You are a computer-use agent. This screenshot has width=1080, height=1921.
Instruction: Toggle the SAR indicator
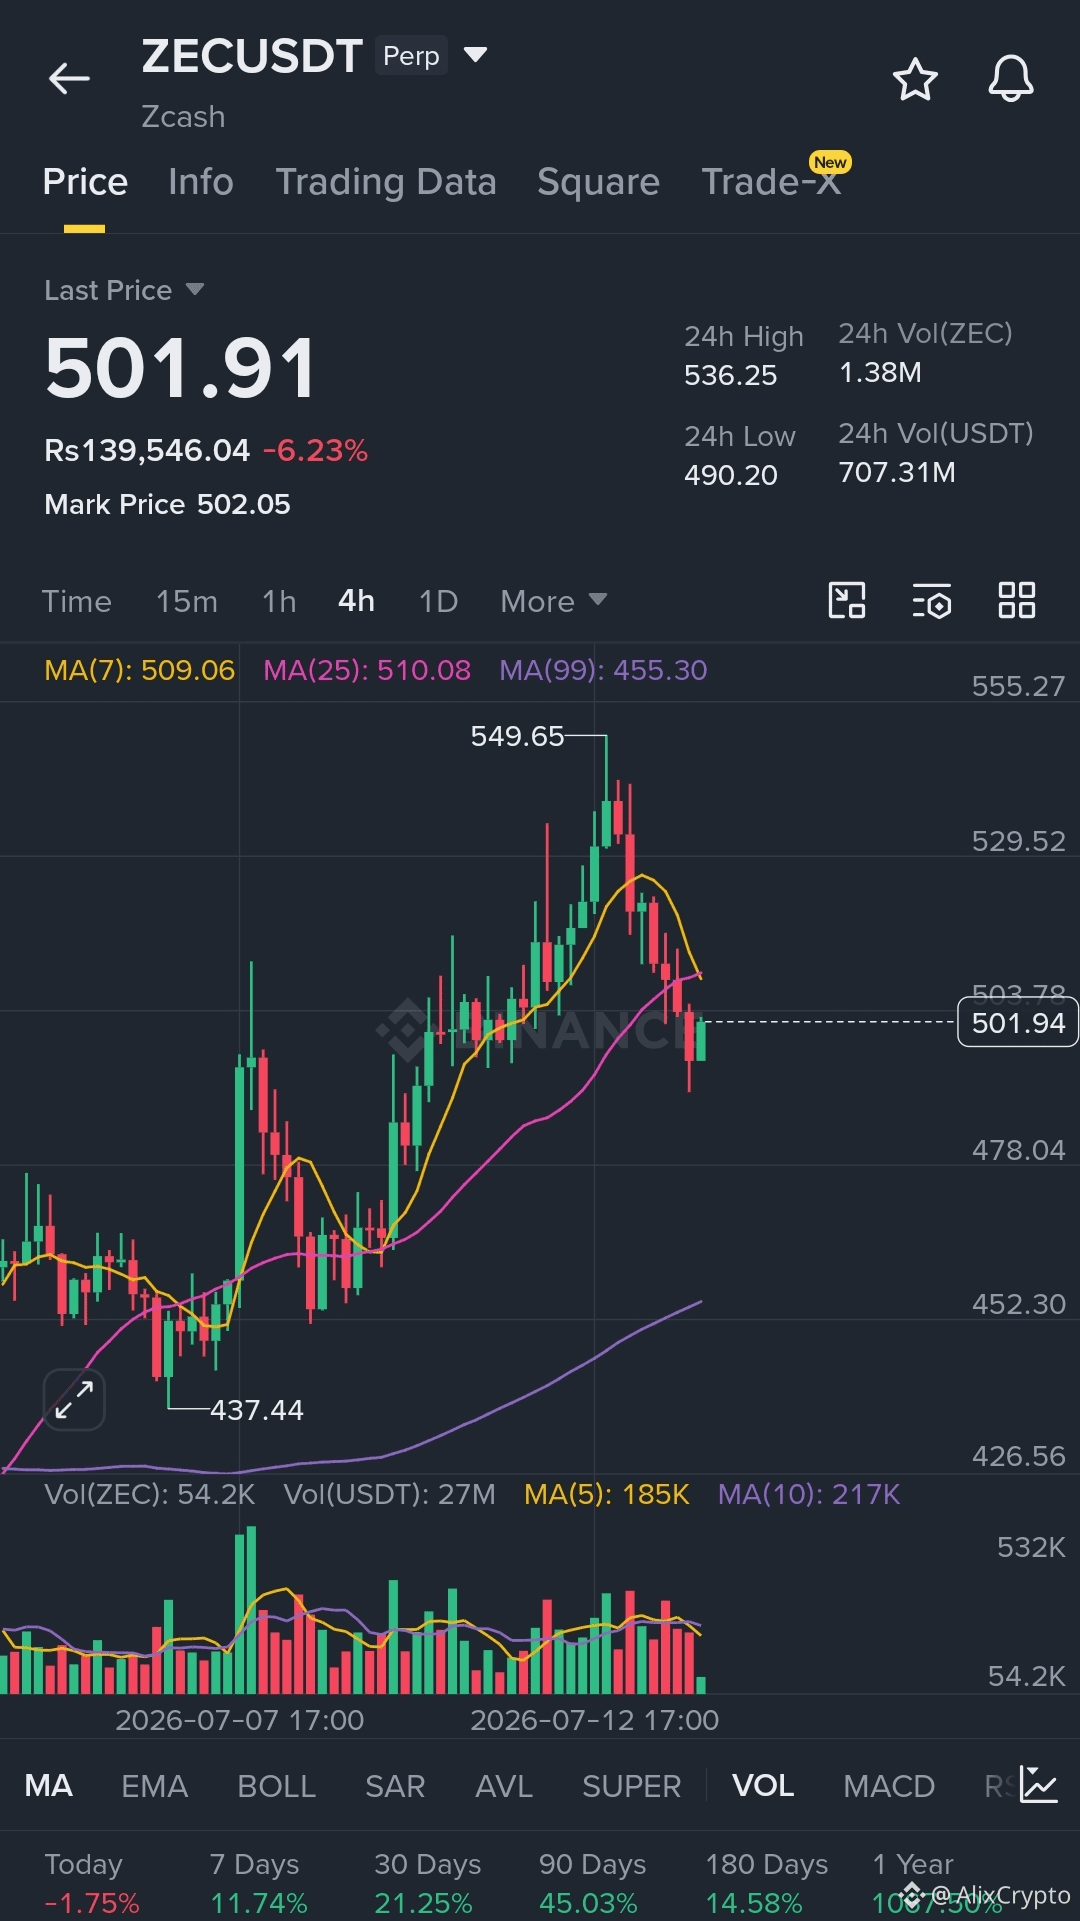point(395,1786)
